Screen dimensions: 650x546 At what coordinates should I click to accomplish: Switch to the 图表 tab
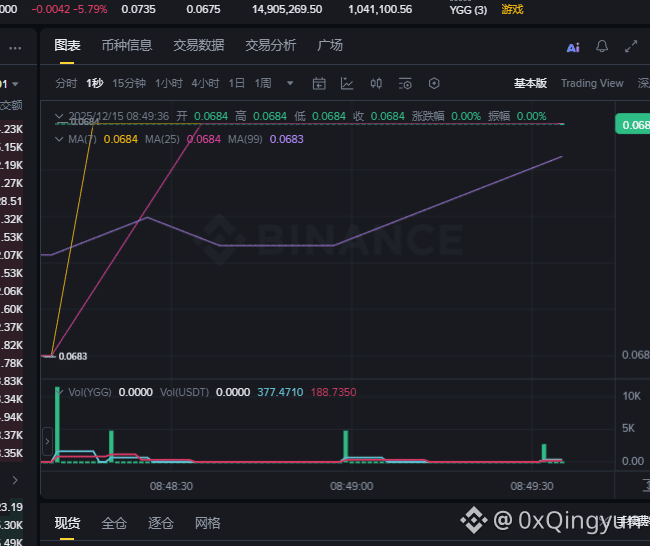tap(67, 46)
